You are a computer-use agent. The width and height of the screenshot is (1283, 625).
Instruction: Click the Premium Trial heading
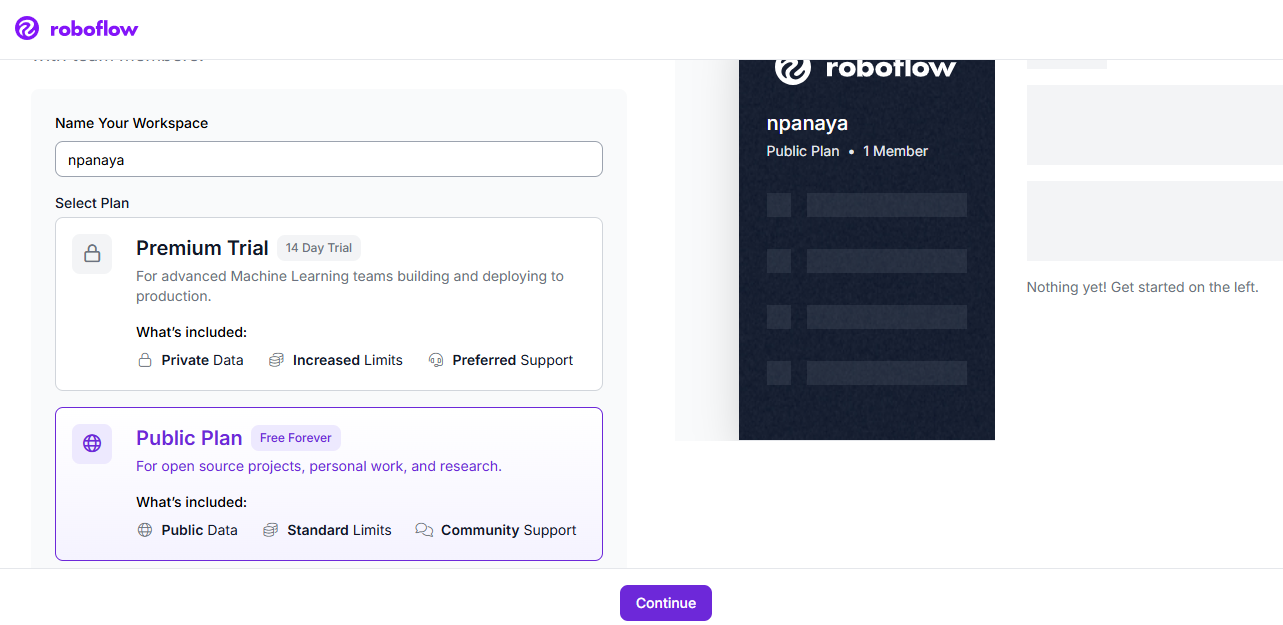pos(202,248)
